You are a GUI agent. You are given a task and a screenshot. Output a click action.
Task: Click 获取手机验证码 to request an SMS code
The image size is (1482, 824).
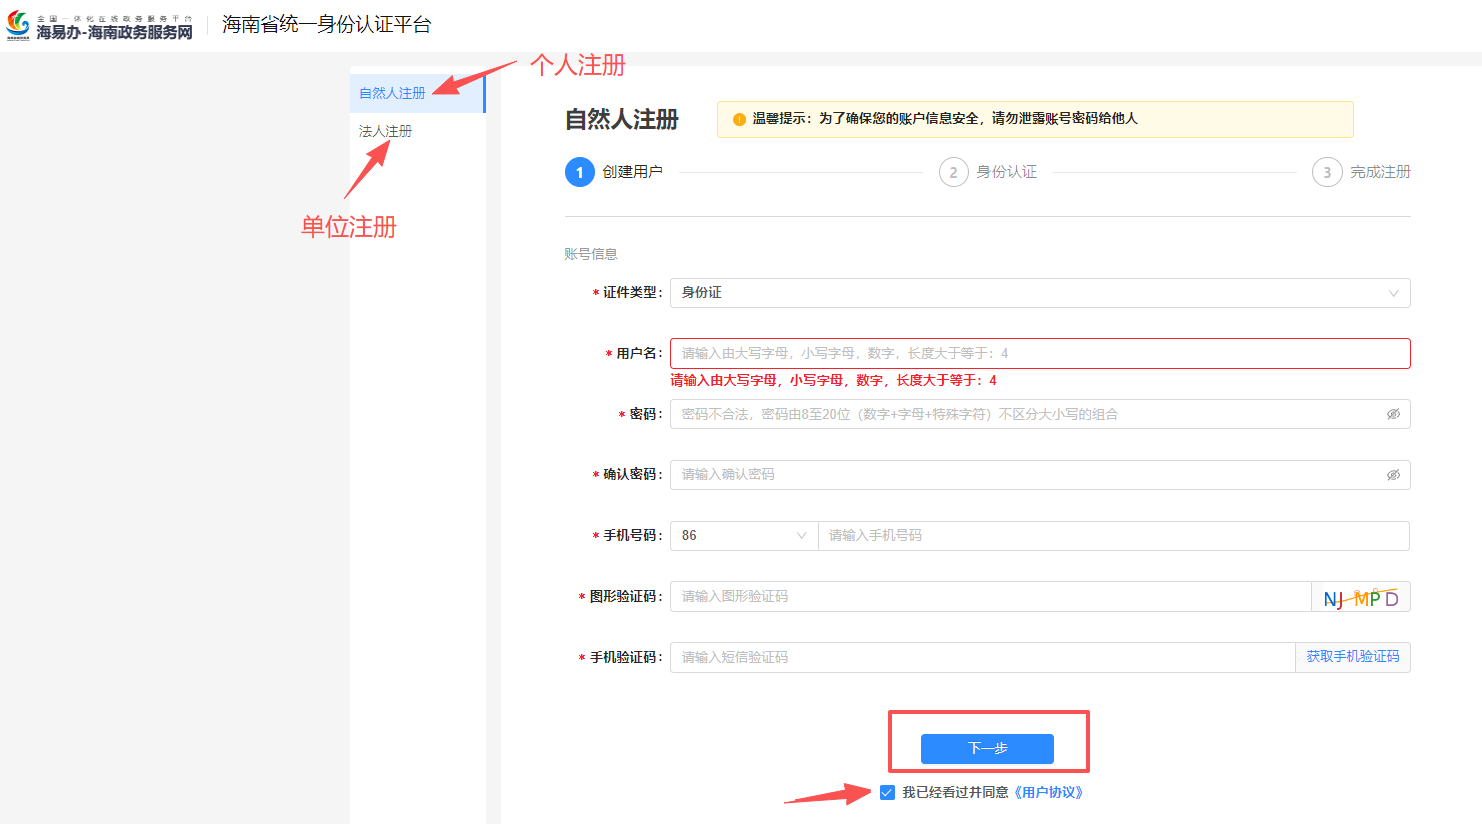coord(1352,657)
